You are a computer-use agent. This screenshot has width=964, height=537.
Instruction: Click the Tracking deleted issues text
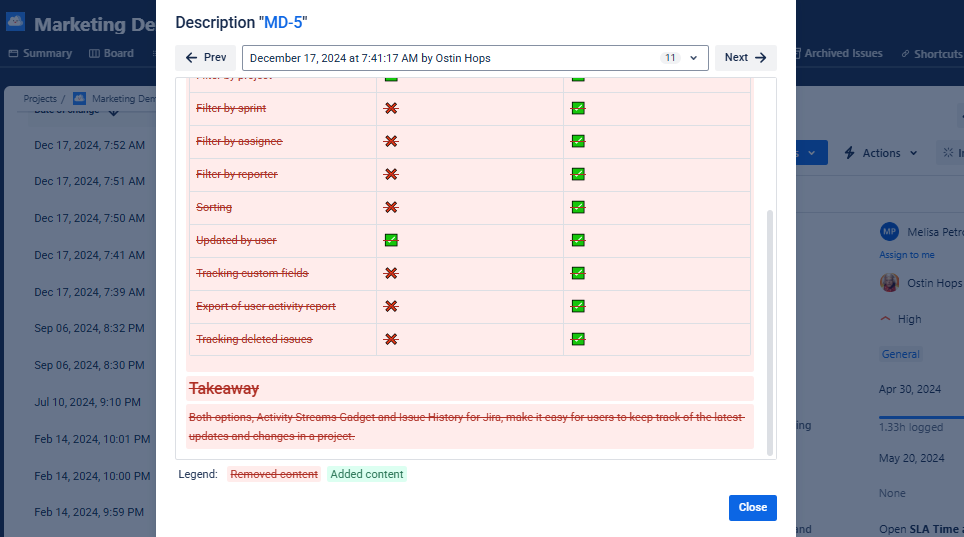tap(254, 339)
